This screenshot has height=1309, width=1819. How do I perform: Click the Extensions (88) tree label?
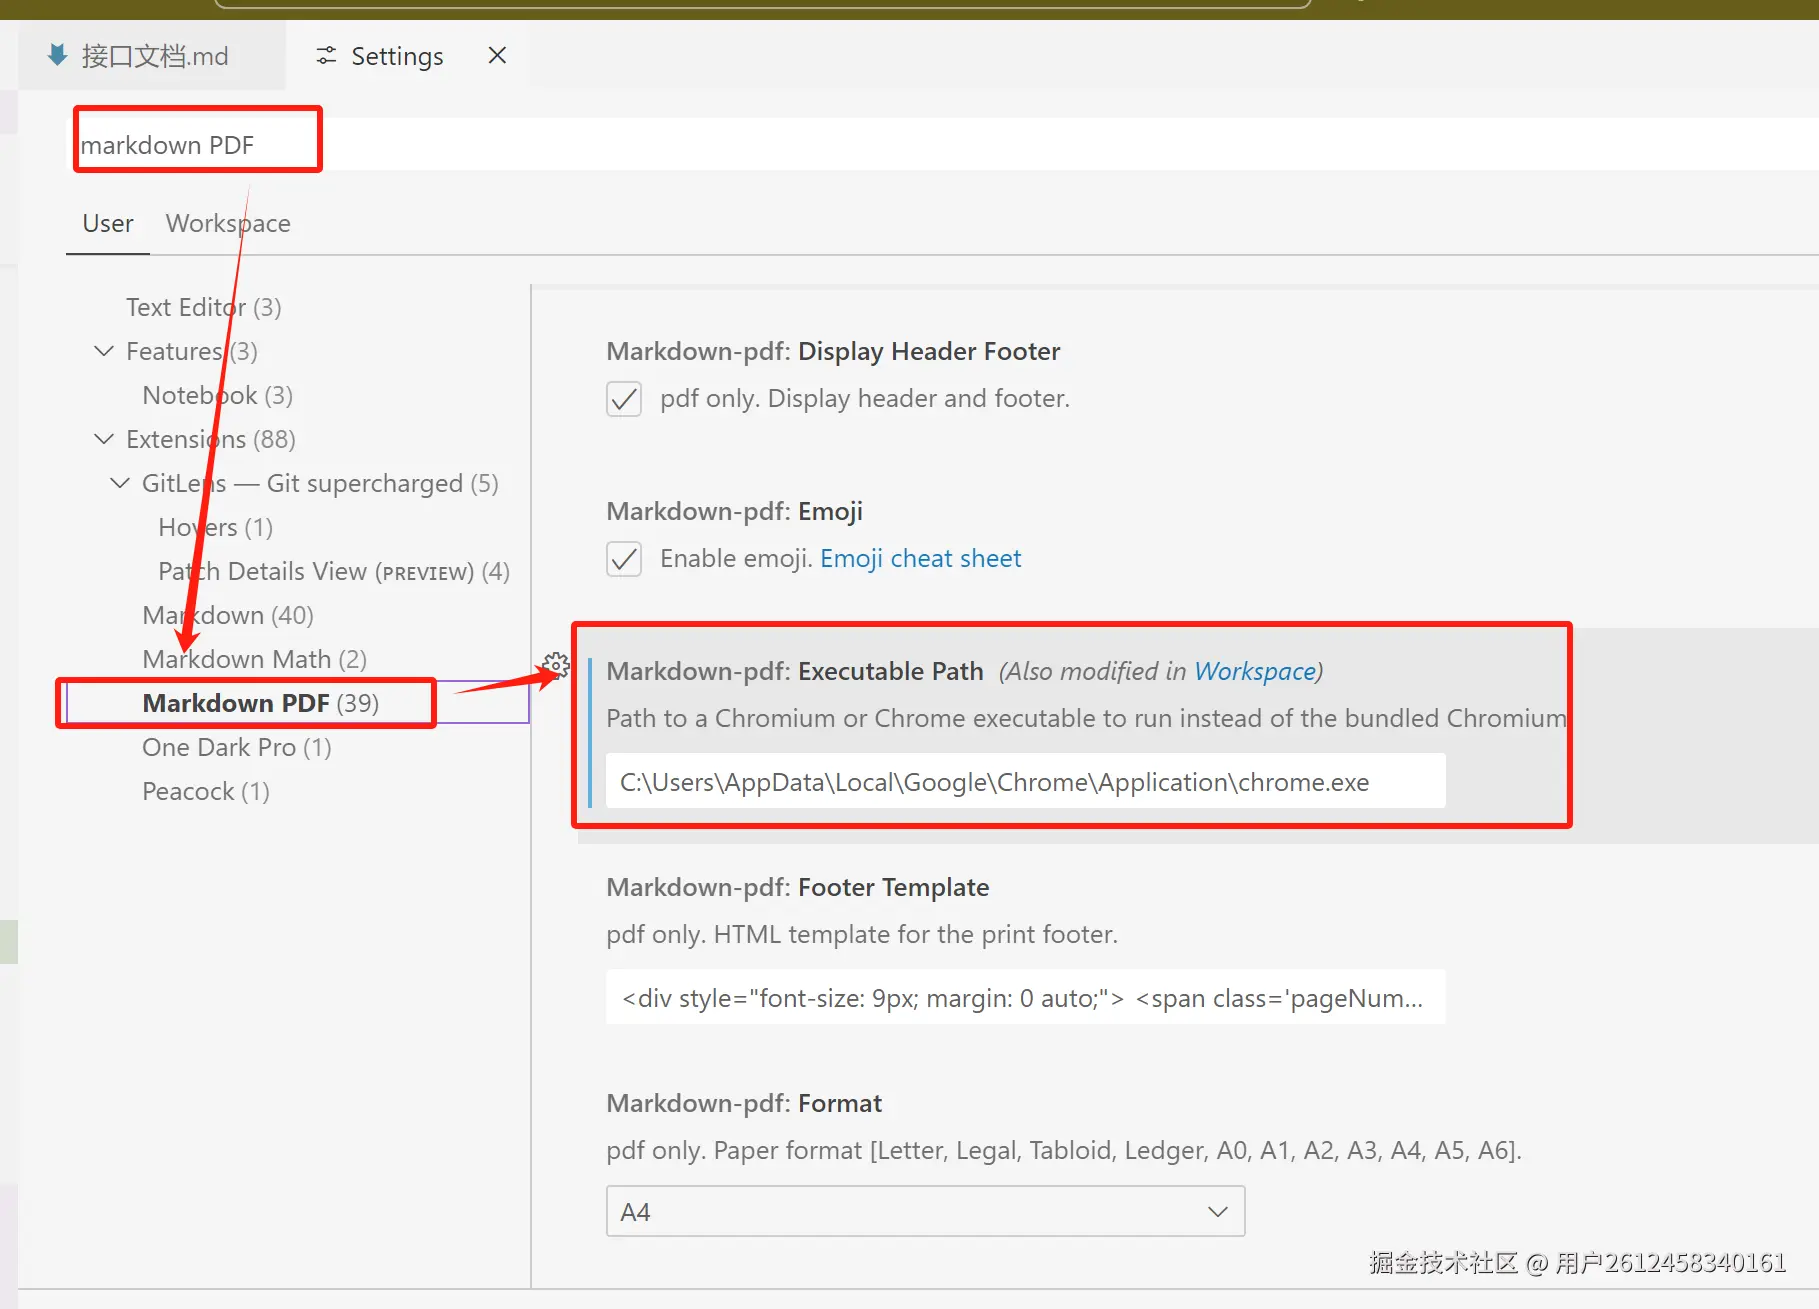[211, 439]
